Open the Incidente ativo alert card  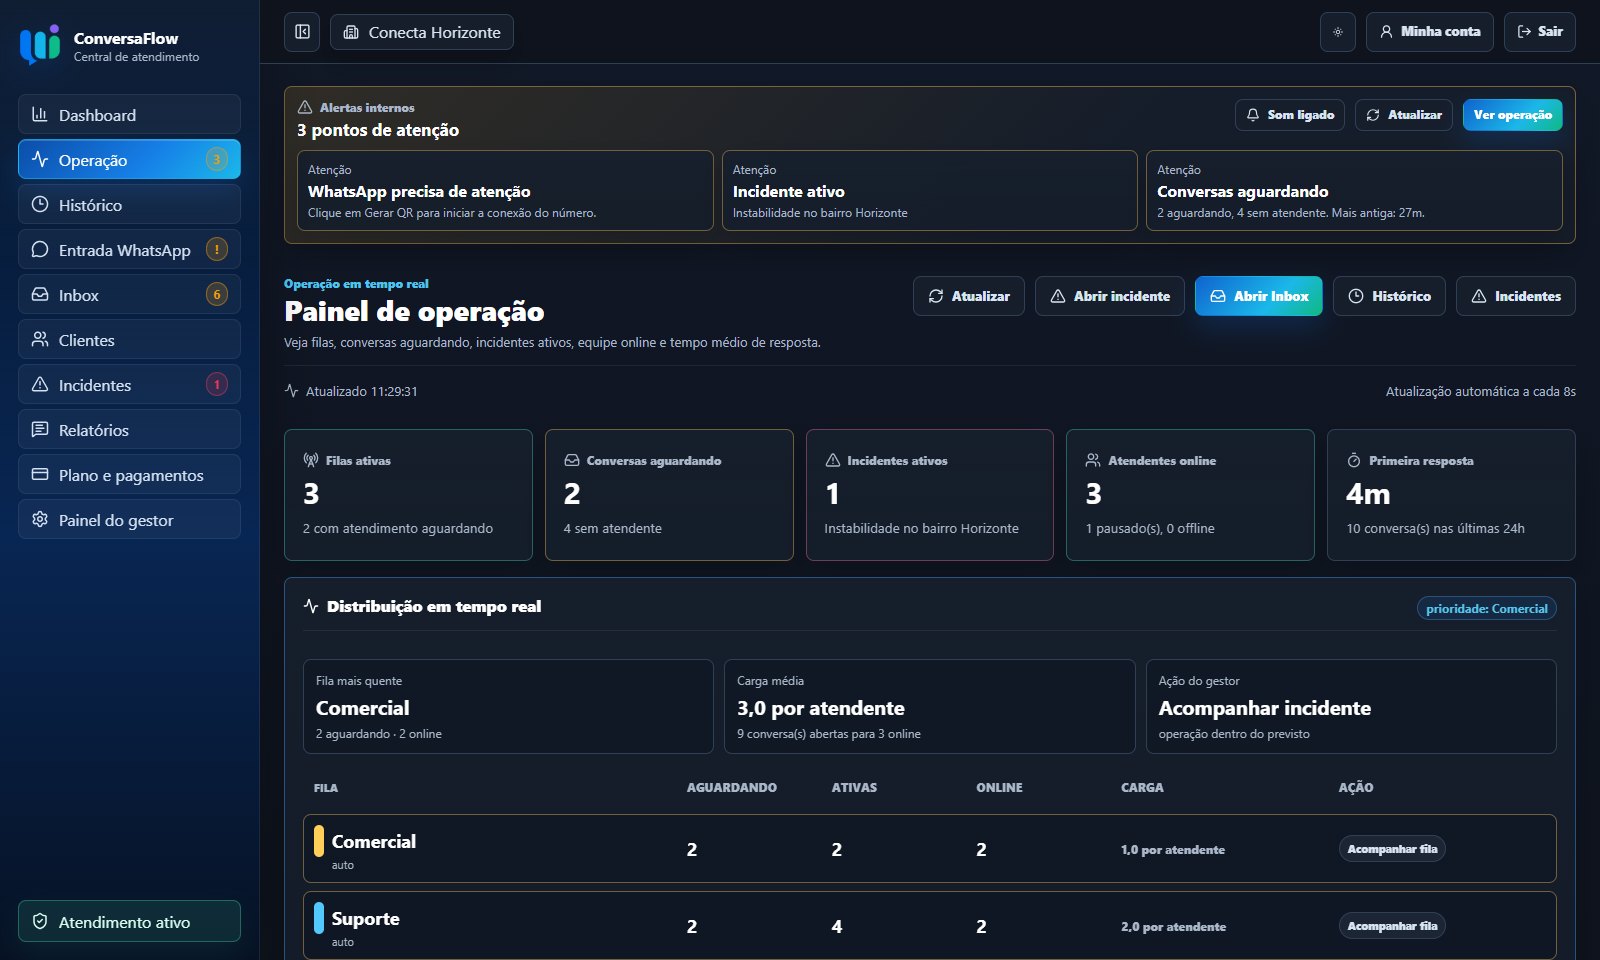930,191
